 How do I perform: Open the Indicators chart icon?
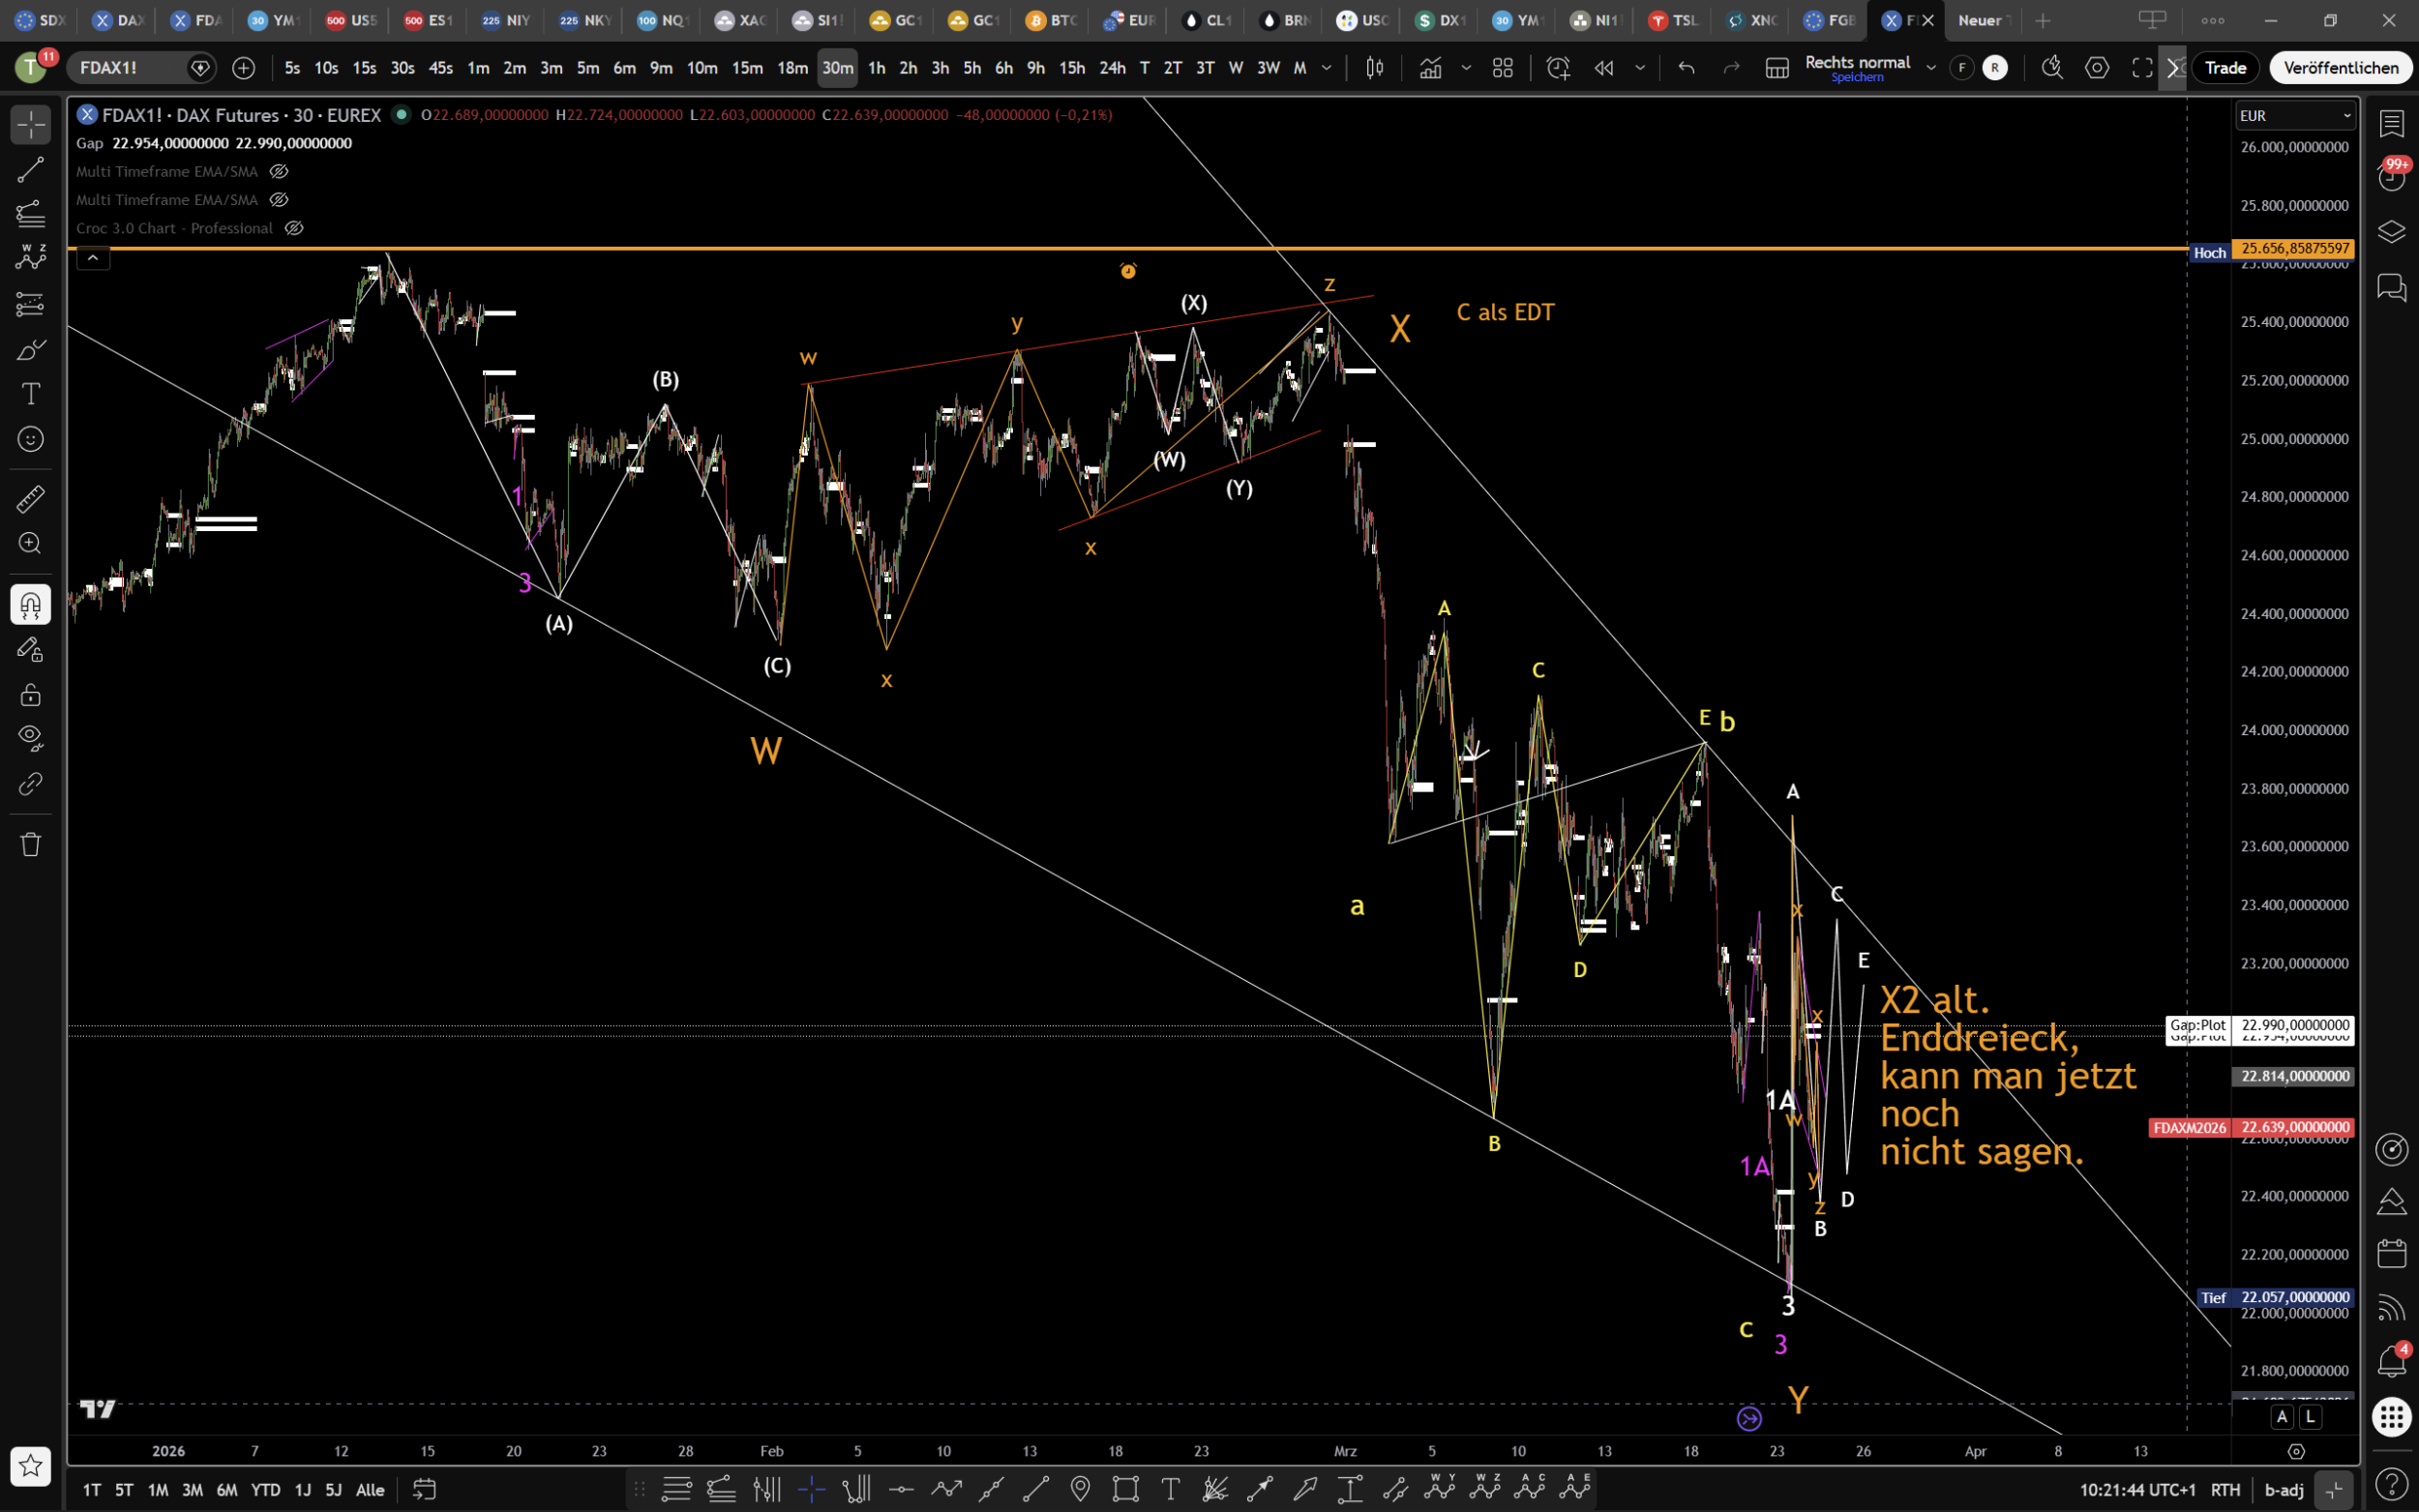[1430, 68]
